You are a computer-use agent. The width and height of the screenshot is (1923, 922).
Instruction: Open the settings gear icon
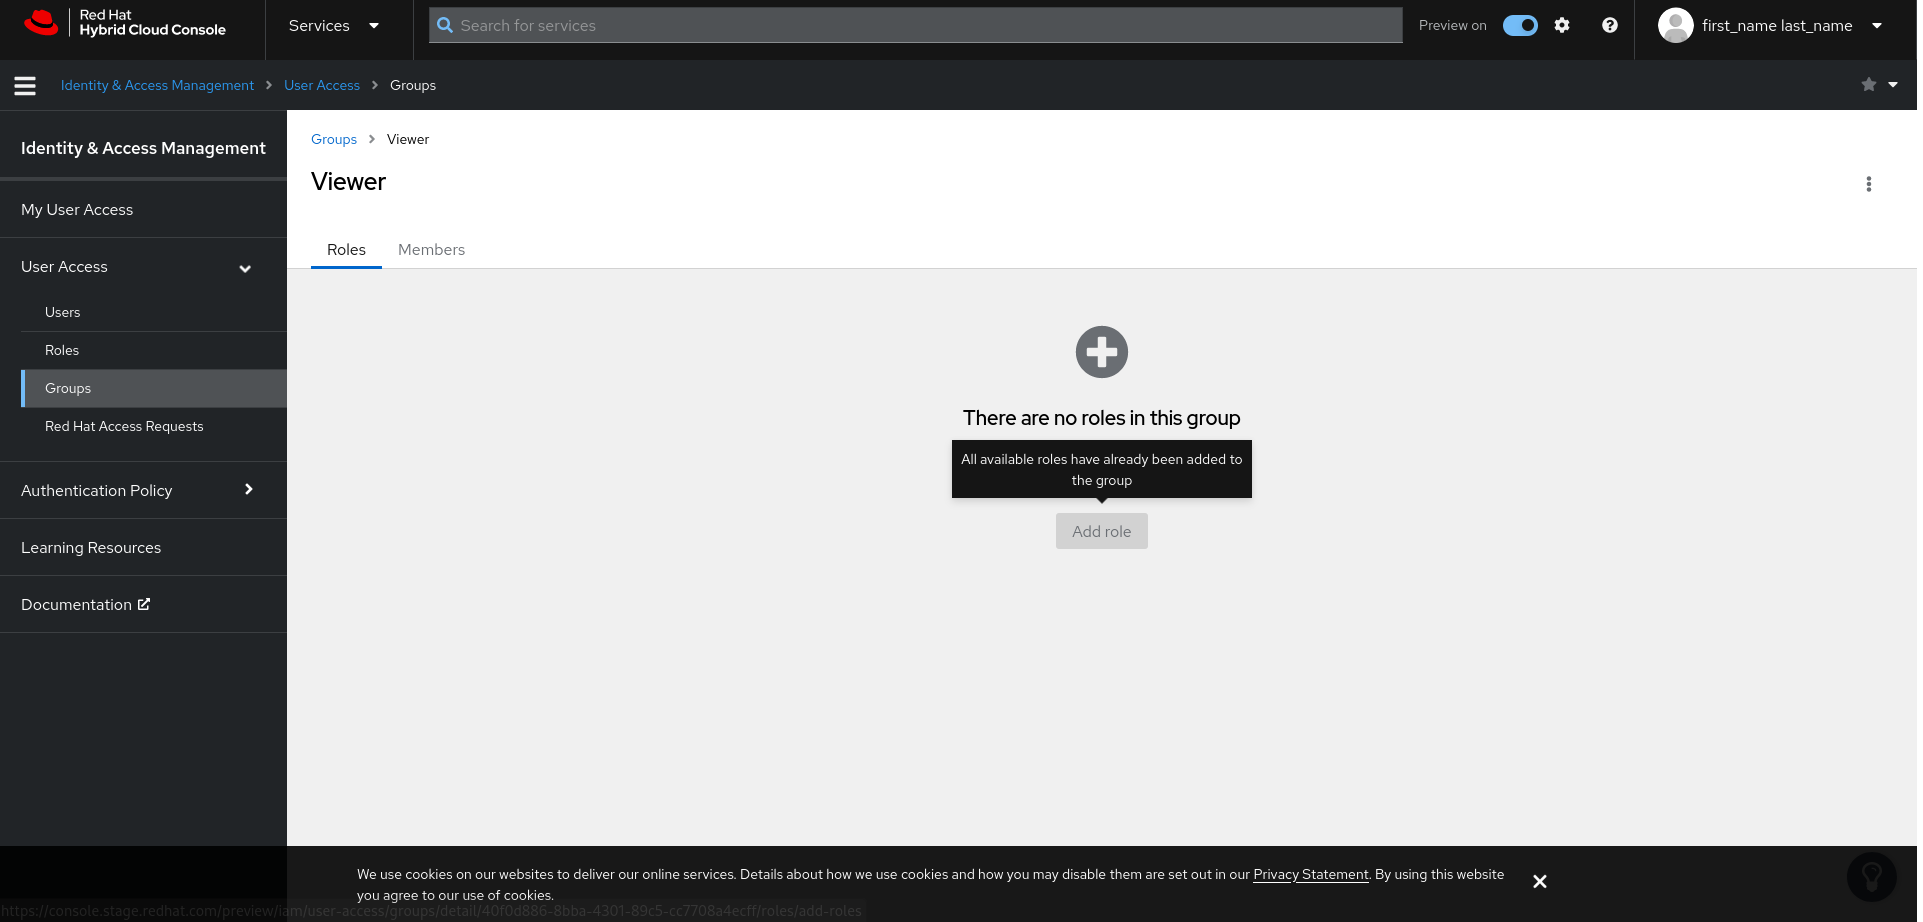click(1562, 25)
